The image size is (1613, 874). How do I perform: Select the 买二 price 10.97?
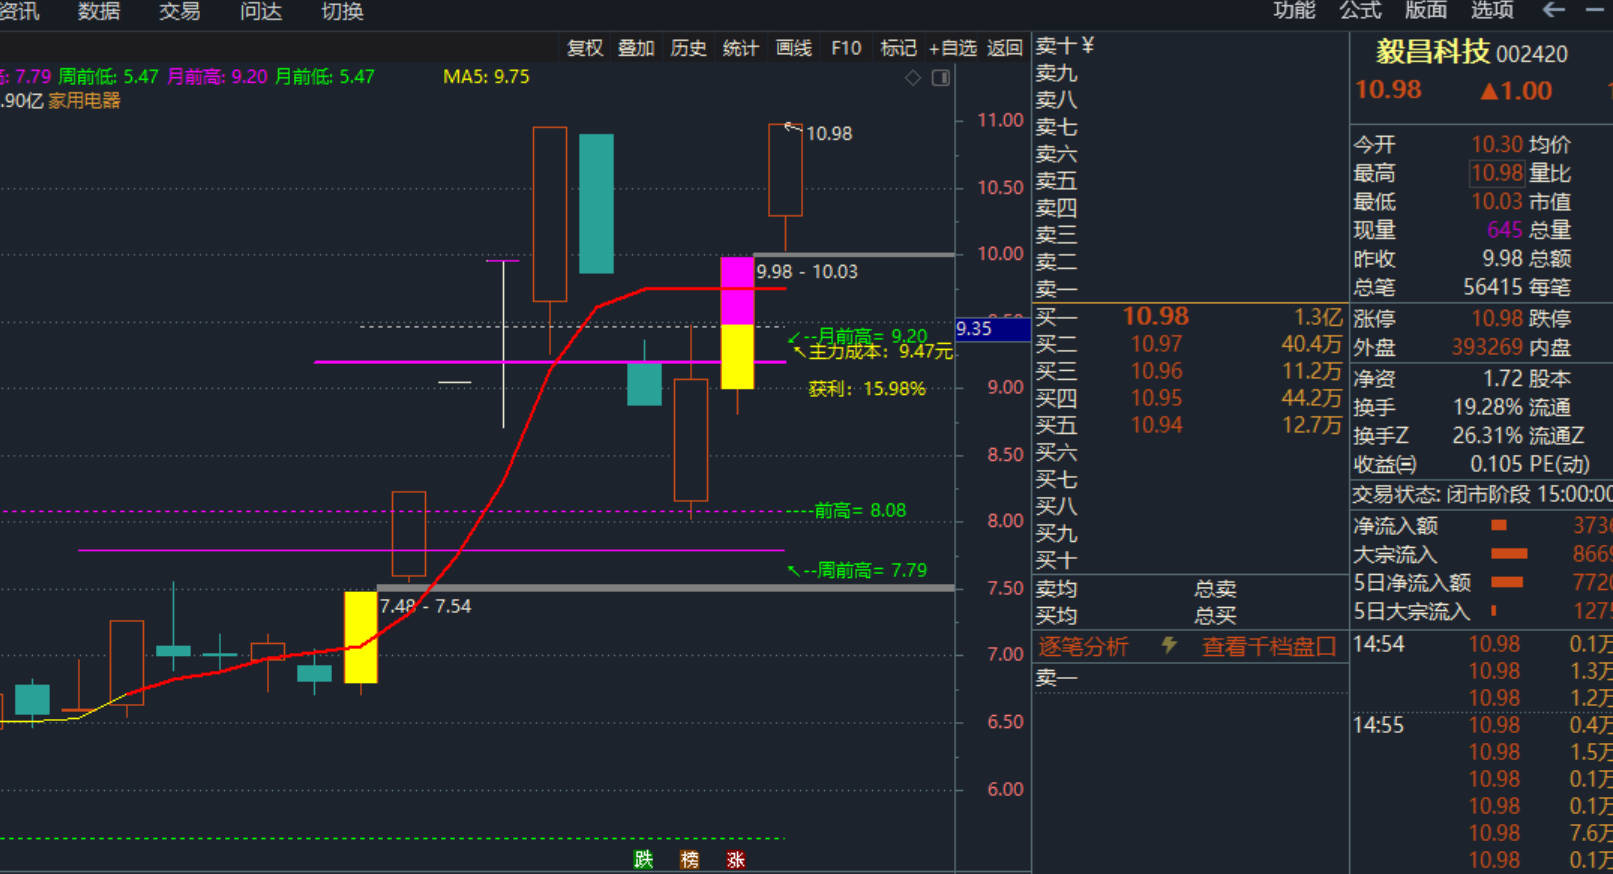pyautogui.click(x=1156, y=344)
